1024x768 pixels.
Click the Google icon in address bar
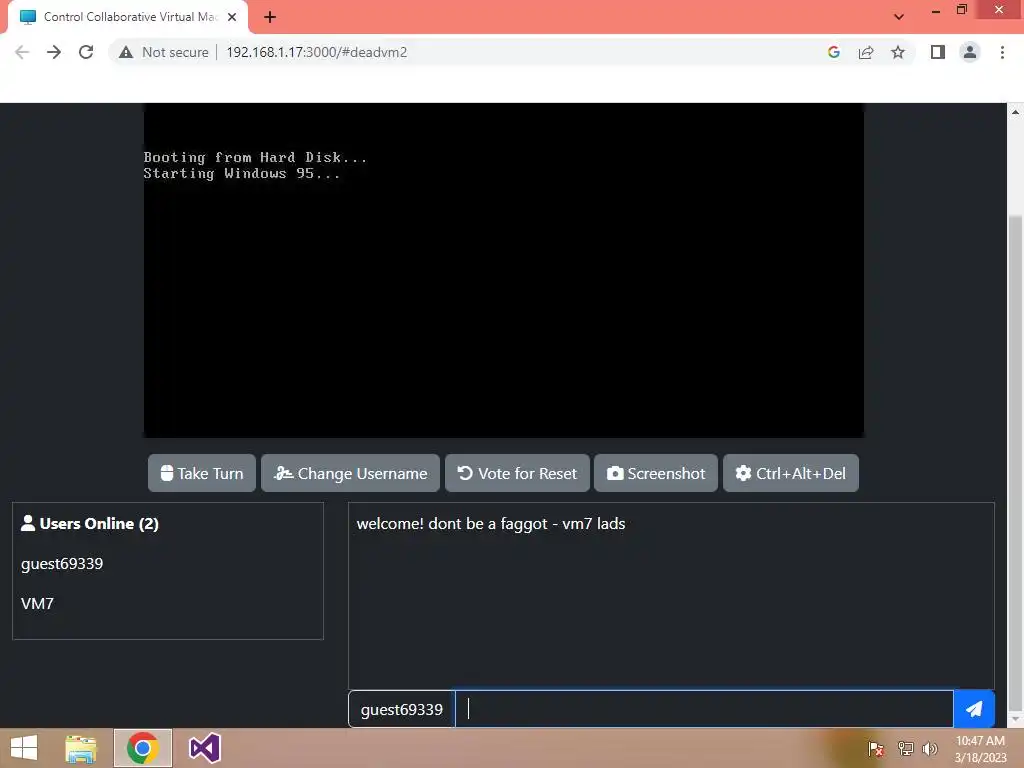833,52
